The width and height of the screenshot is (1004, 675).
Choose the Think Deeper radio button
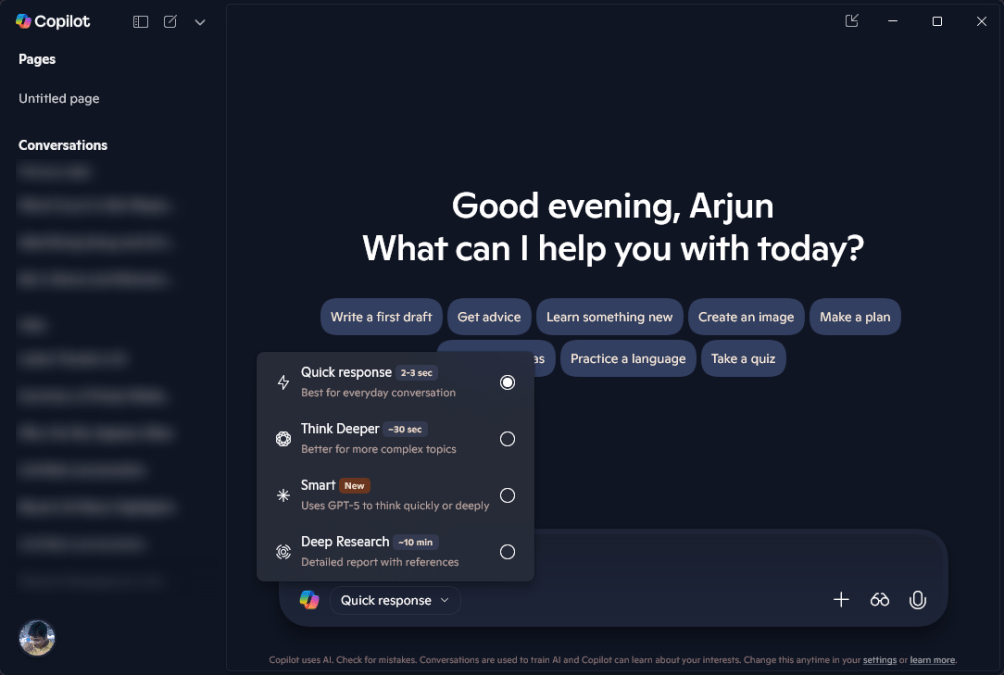coord(507,438)
